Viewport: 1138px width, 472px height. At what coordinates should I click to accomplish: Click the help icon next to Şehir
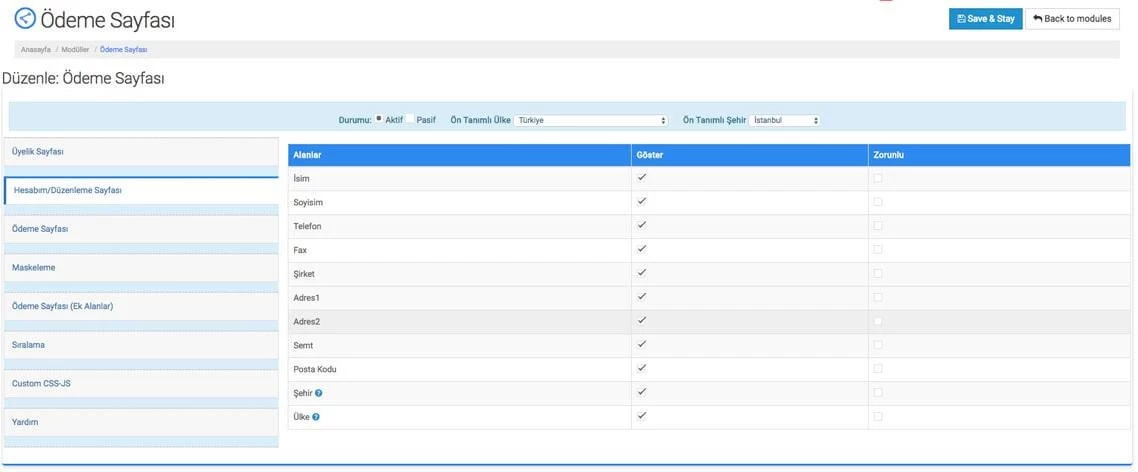319,393
